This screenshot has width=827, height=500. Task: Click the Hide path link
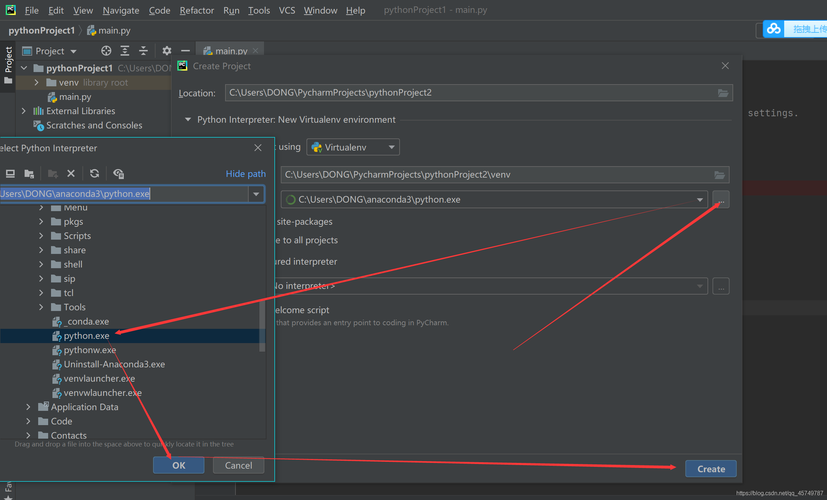(245, 174)
